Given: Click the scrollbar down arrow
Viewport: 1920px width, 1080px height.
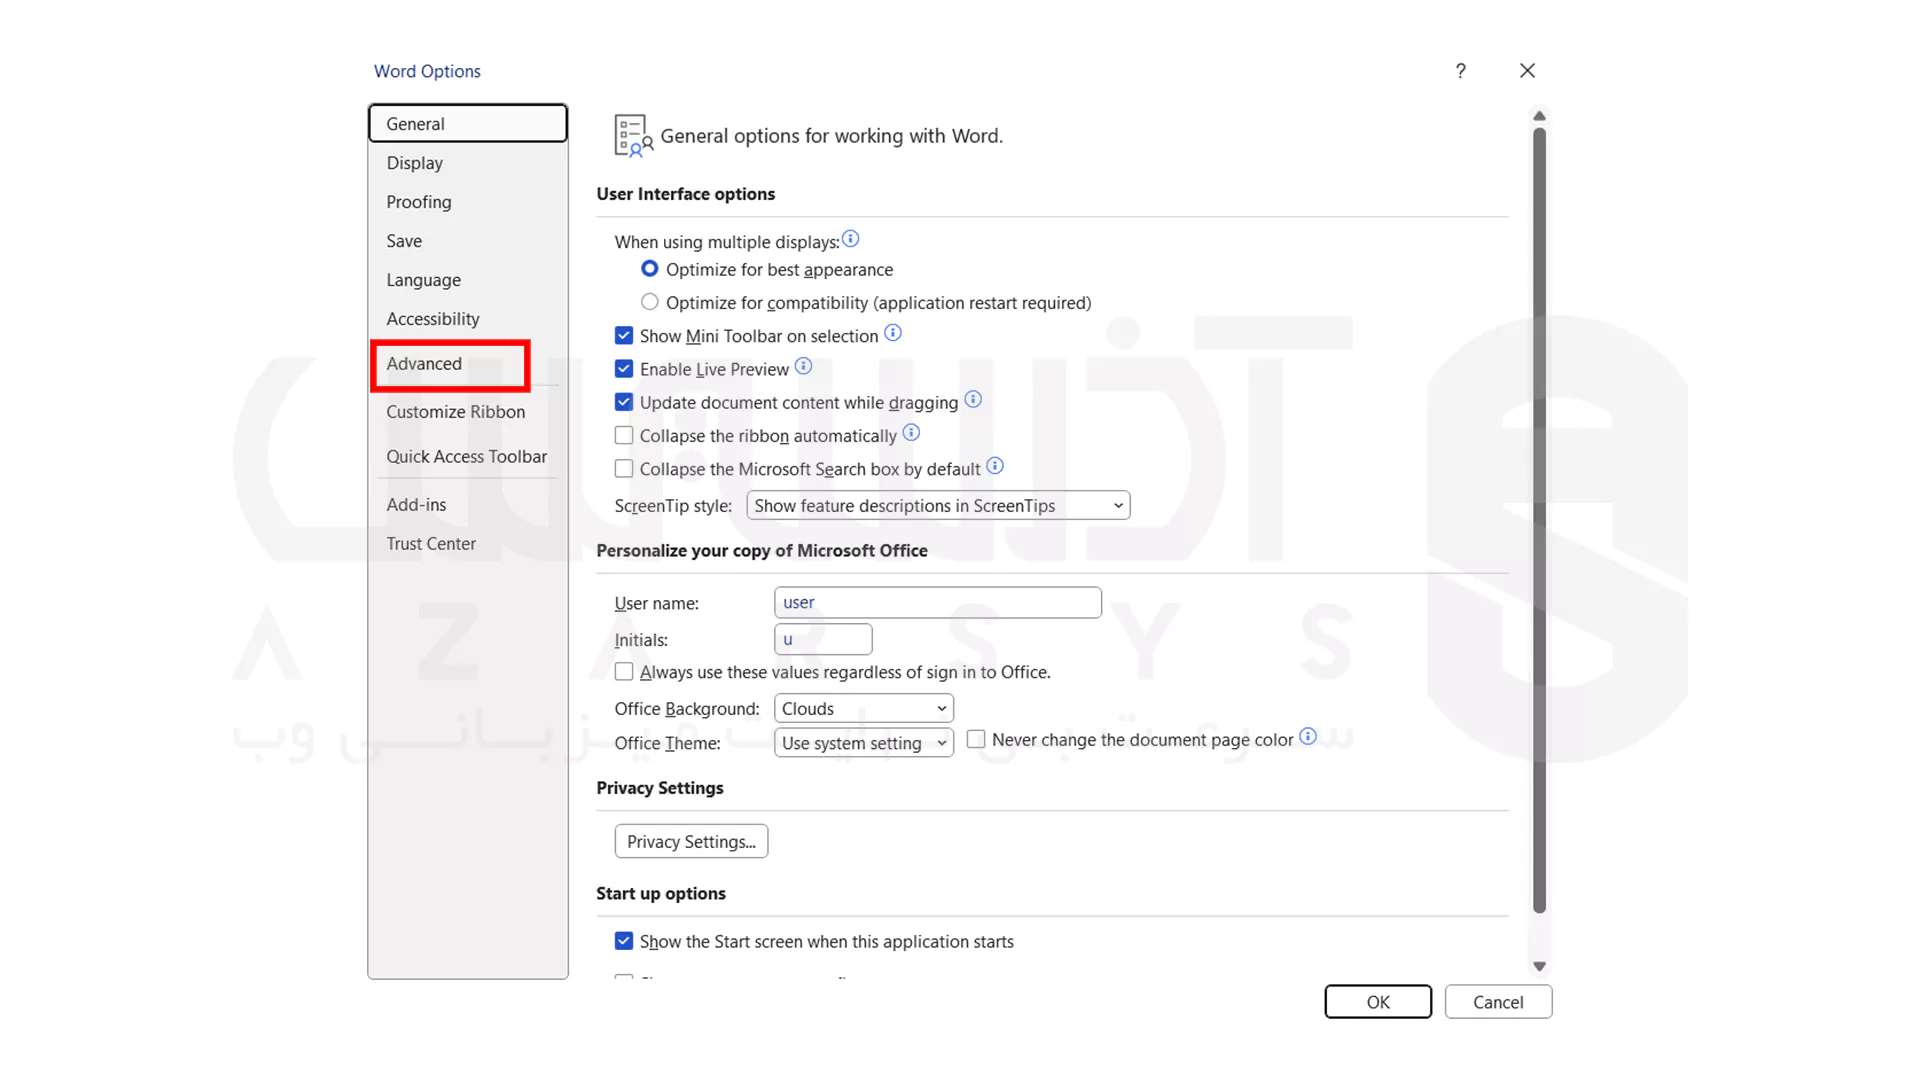Looking at the screenshot, I should 1540,966.
